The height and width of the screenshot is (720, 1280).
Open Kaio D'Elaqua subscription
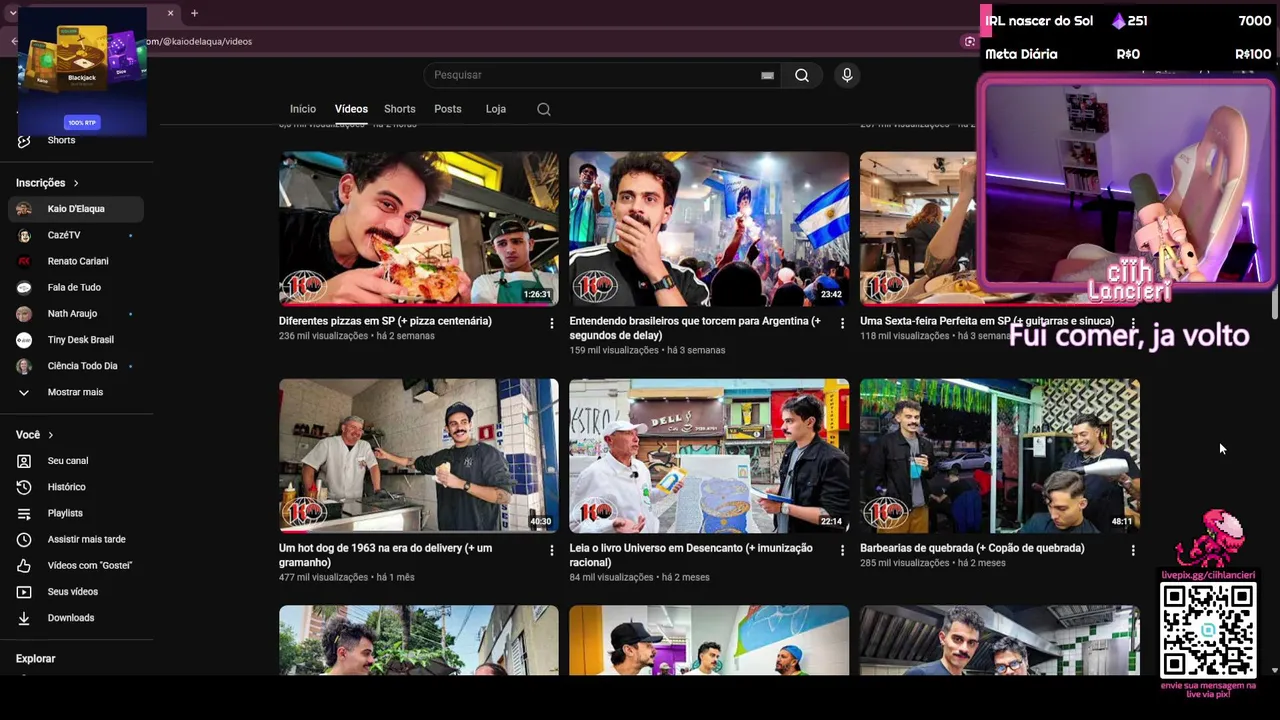(76, 209)
